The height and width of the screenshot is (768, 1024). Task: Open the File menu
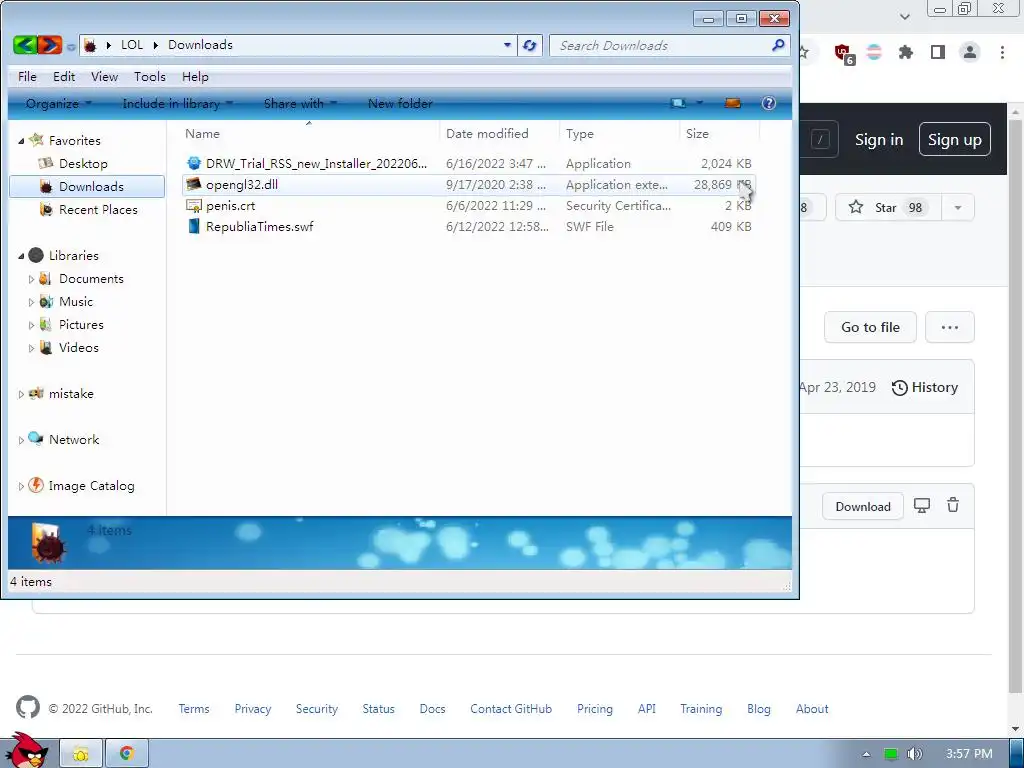pyautogui.click(x=27, y=76)
